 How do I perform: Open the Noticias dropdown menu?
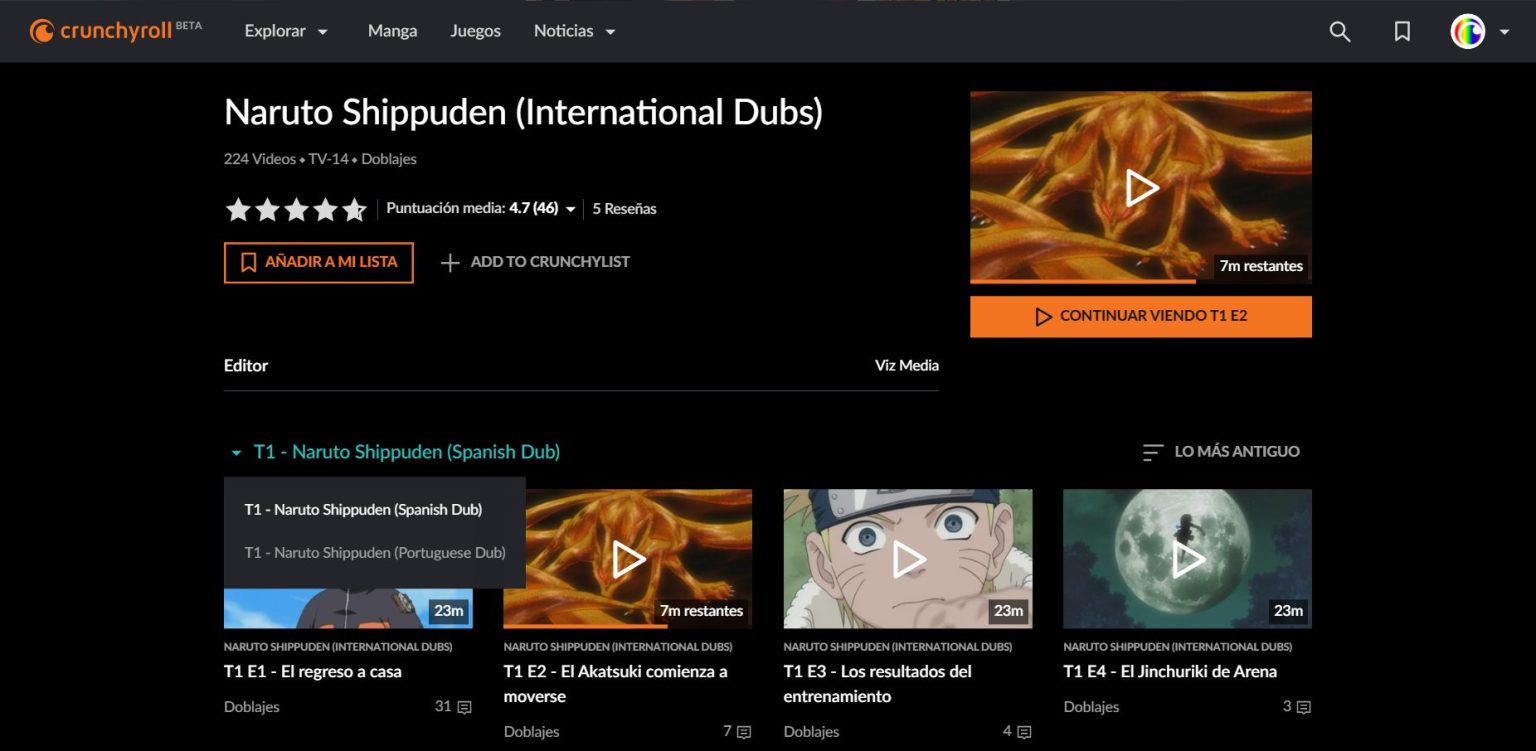tap(574, 31)
